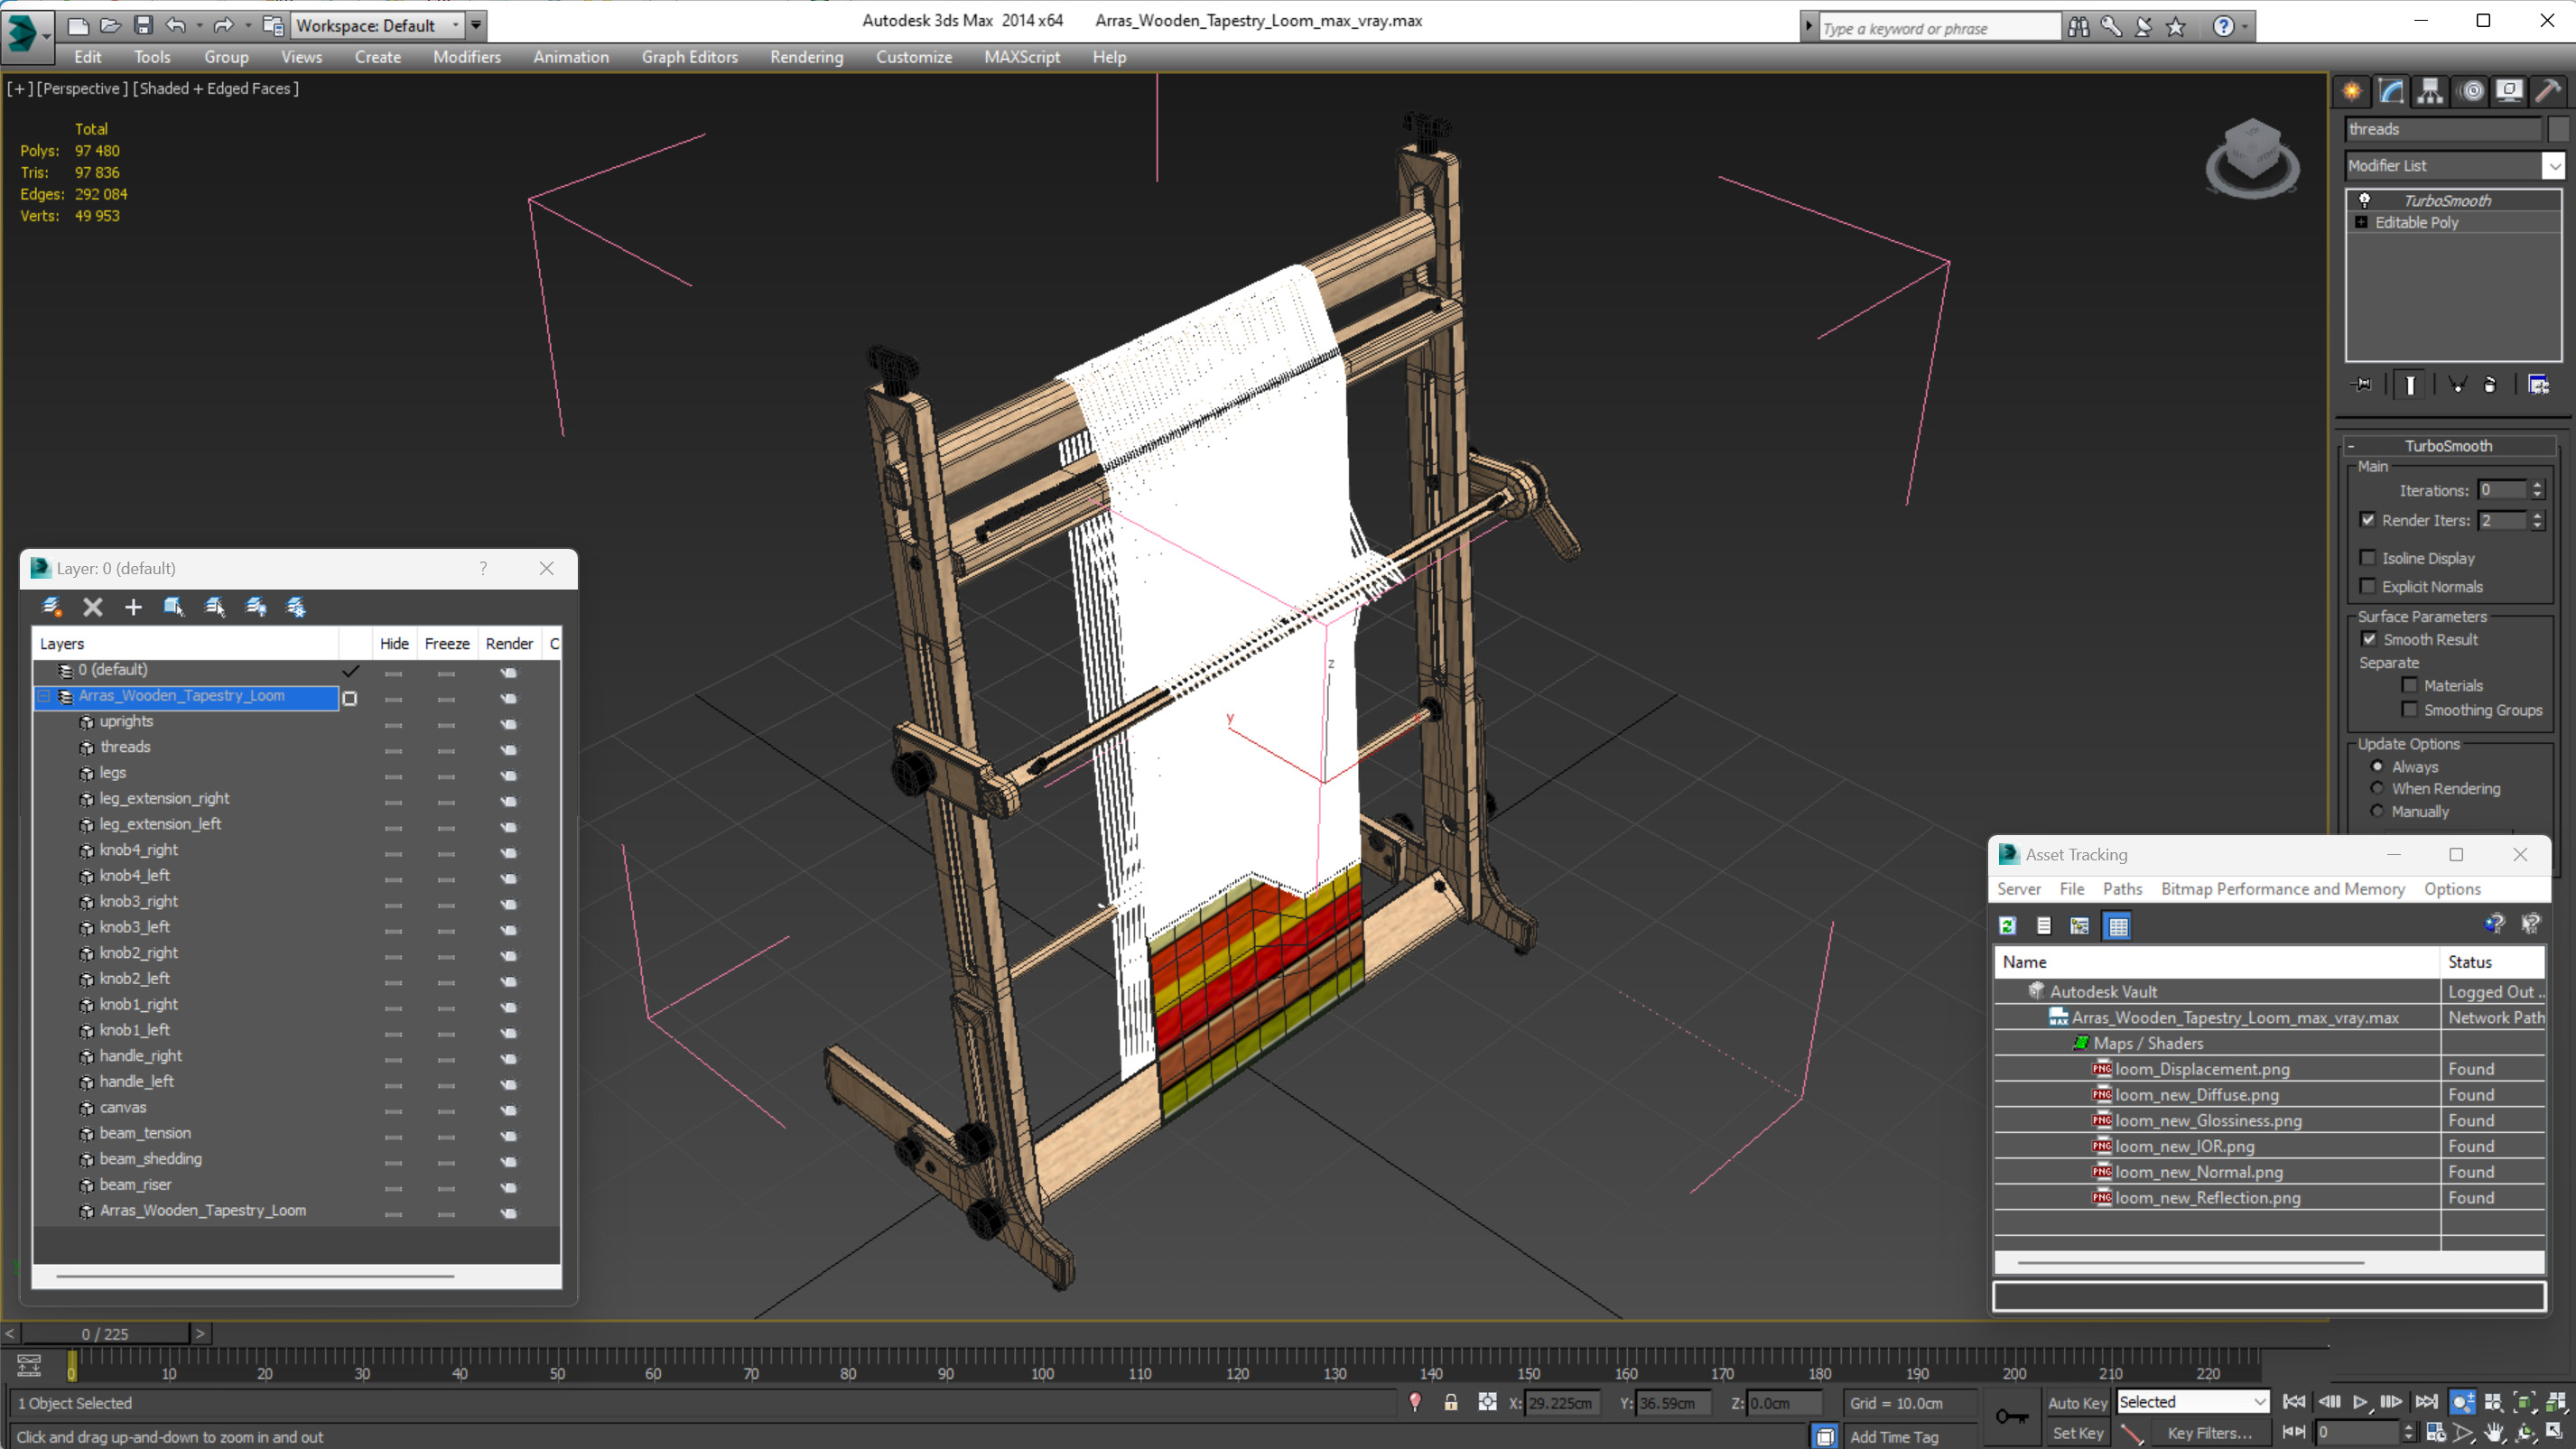Click the Redo arrow icon
The image size is (2576, 1449).
click(223, 25)
